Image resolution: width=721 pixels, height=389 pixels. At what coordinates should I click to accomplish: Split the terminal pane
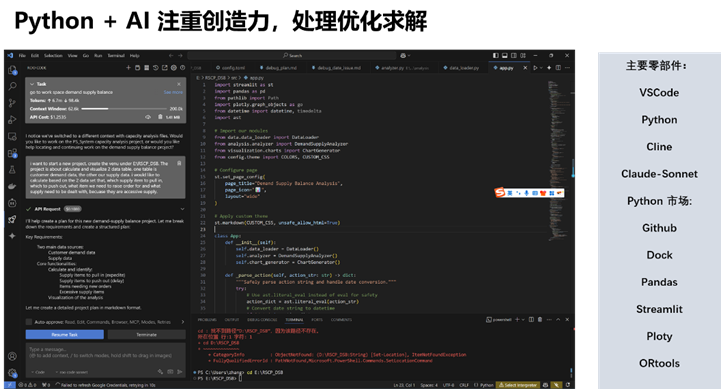pyautogui.click(x=531, y=319)
